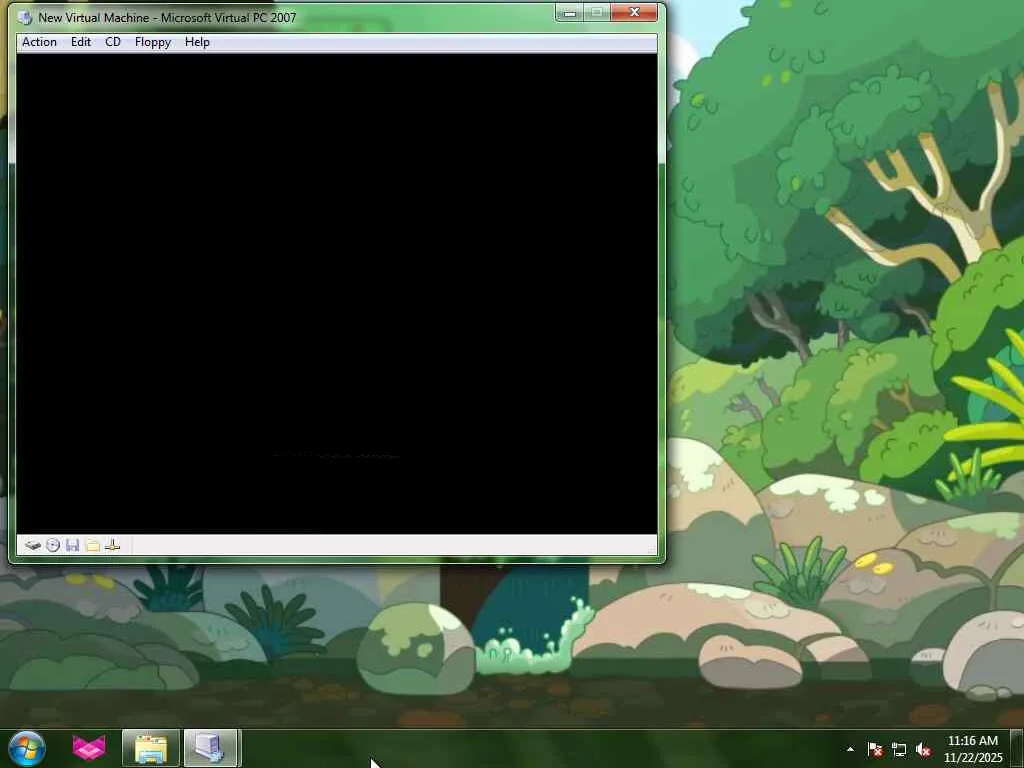Open the Help menu
1024x768 pixels.
[197, 42]
